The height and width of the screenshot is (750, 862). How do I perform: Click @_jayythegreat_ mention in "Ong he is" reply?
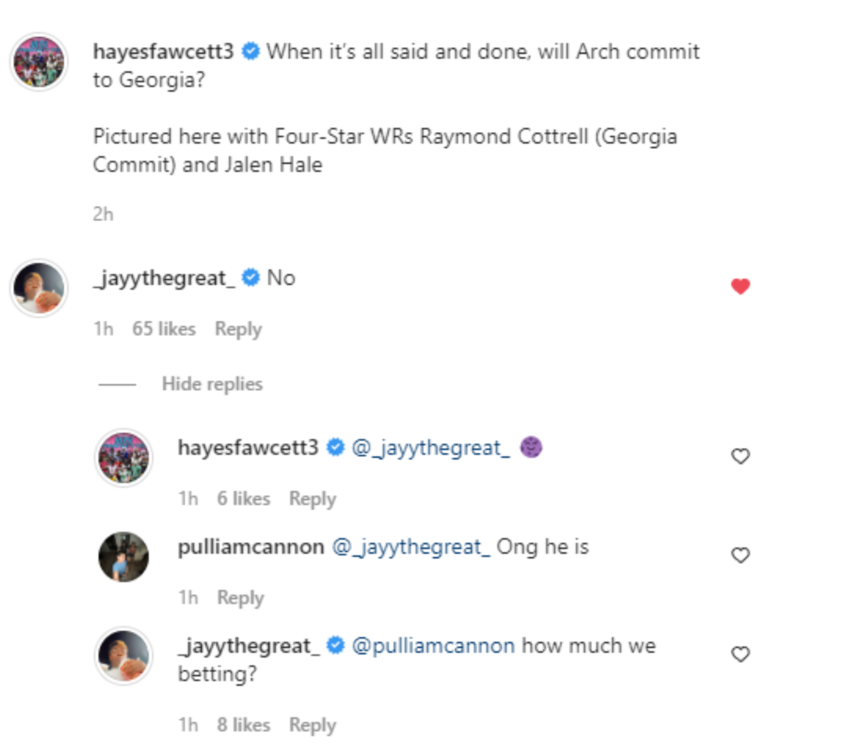pos(412,547)
